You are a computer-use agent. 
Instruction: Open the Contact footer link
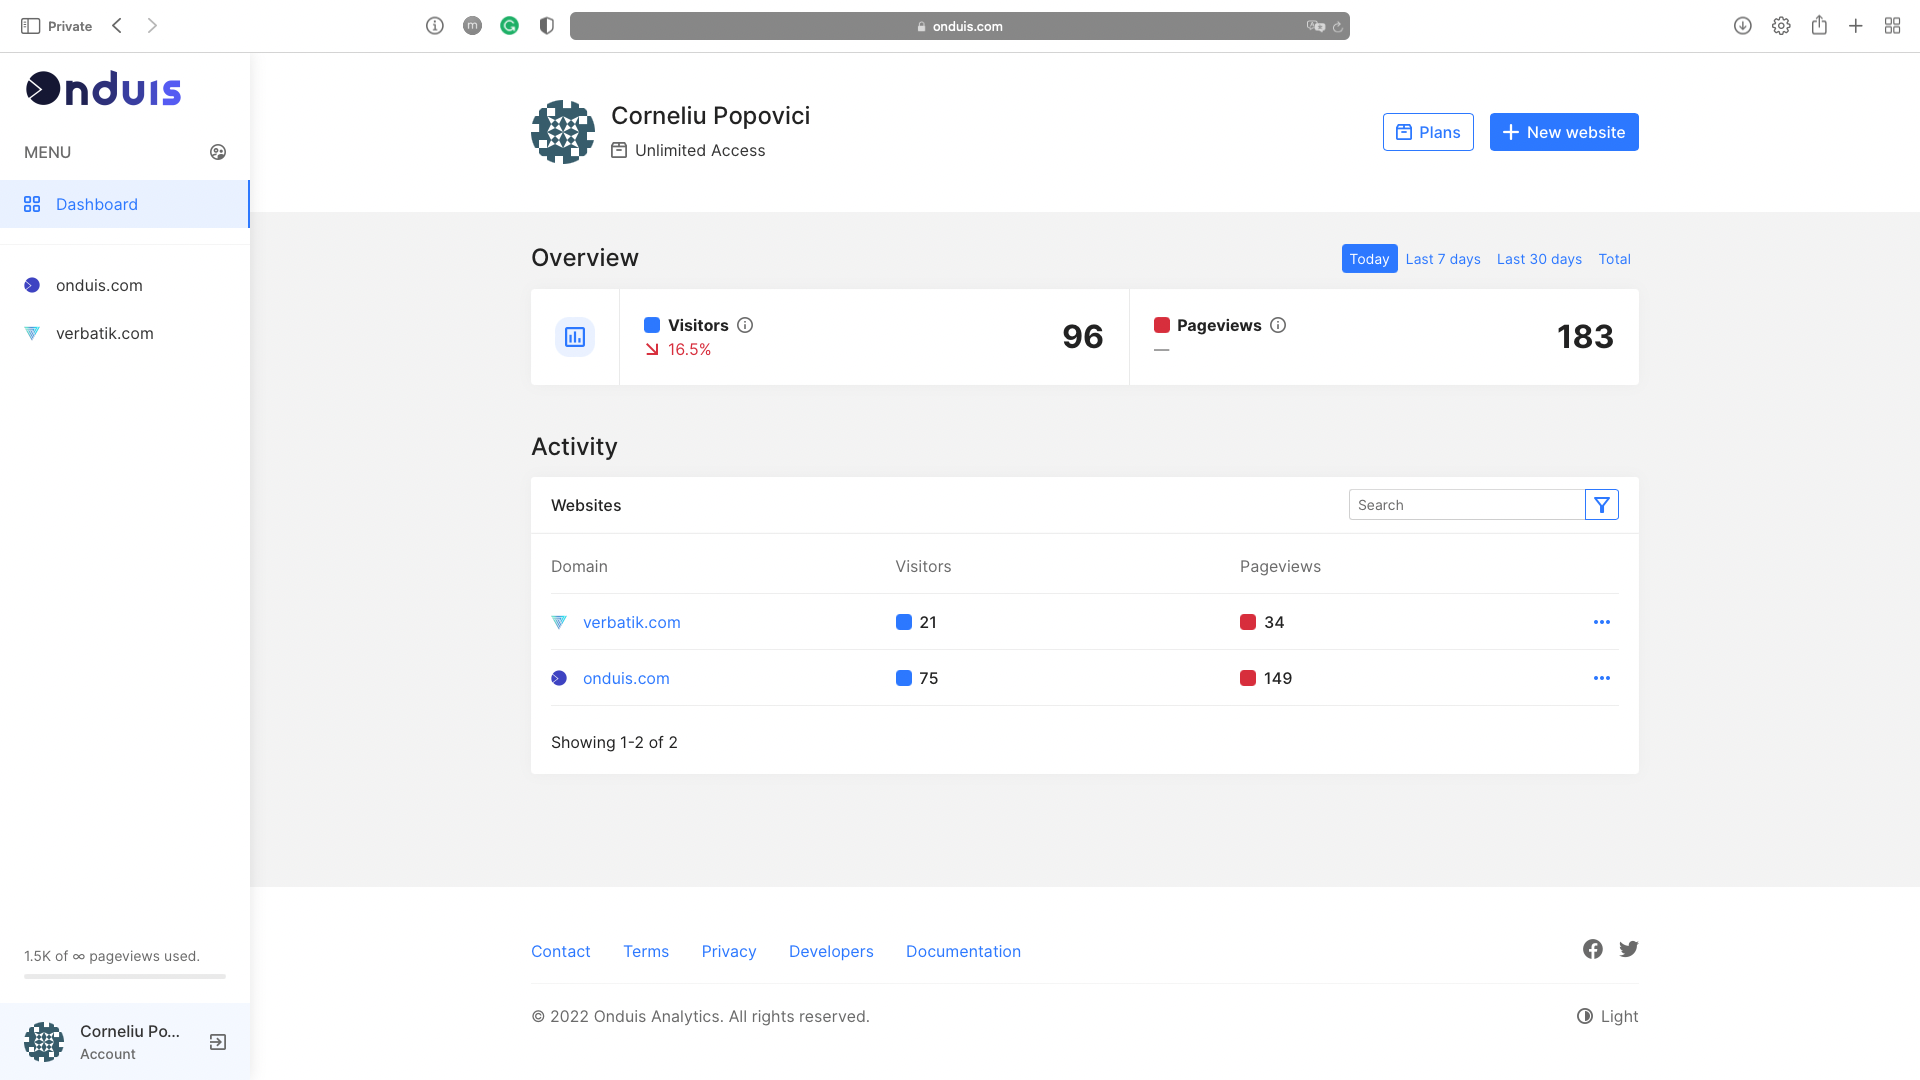click(x=561, y=951)
